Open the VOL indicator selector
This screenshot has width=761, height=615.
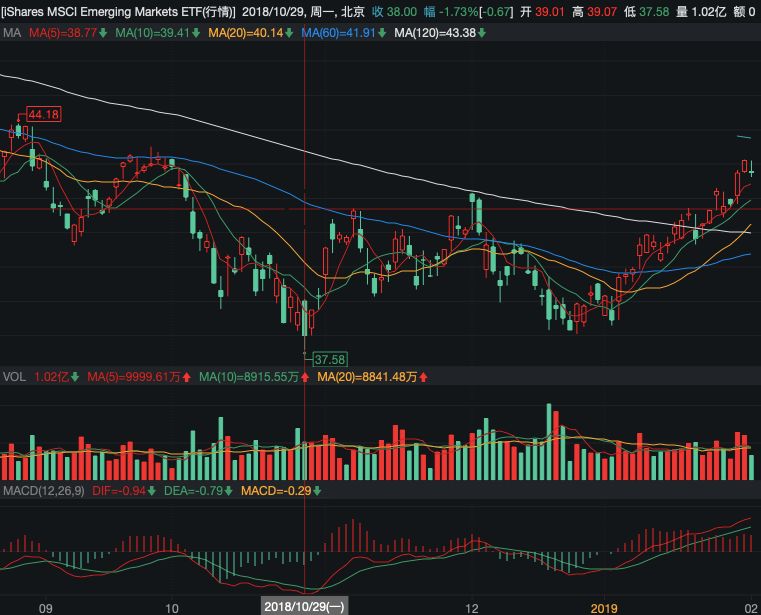tap(14, 377)
